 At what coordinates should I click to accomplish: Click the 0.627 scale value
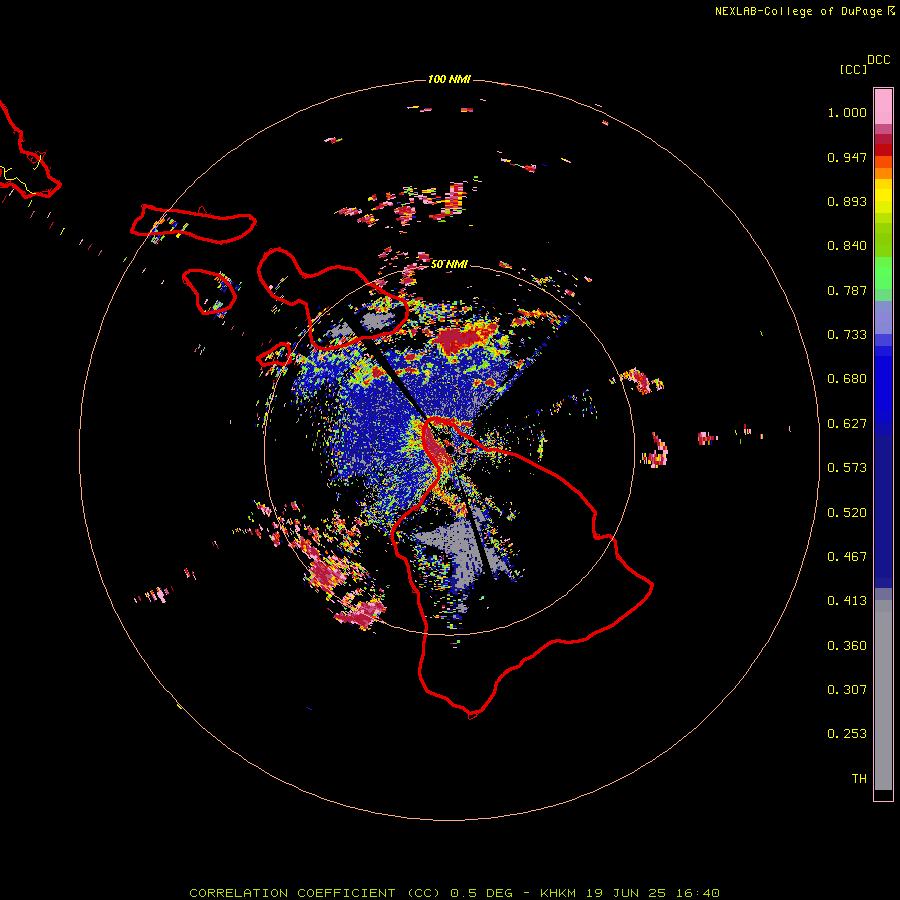point(847,424)
